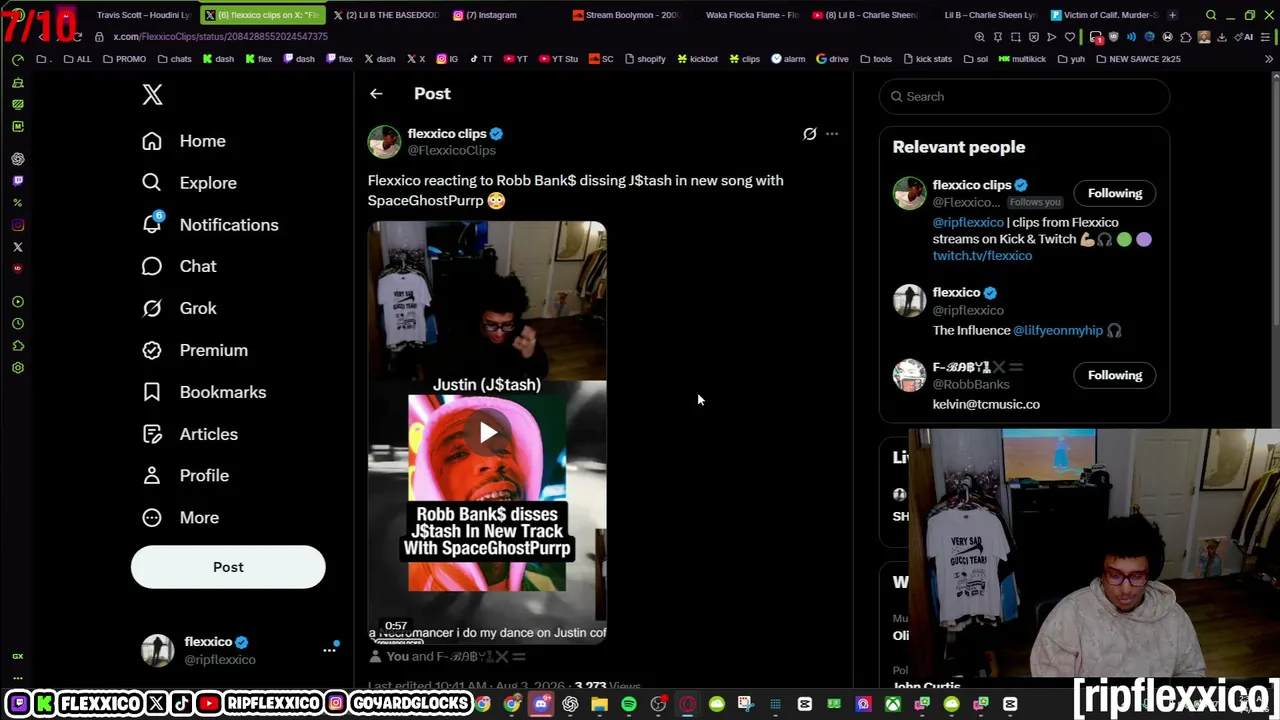This screenshot has width=1280, height=720.
Task: Click the X logo above the Home link
Action: [x=152, y=95]
